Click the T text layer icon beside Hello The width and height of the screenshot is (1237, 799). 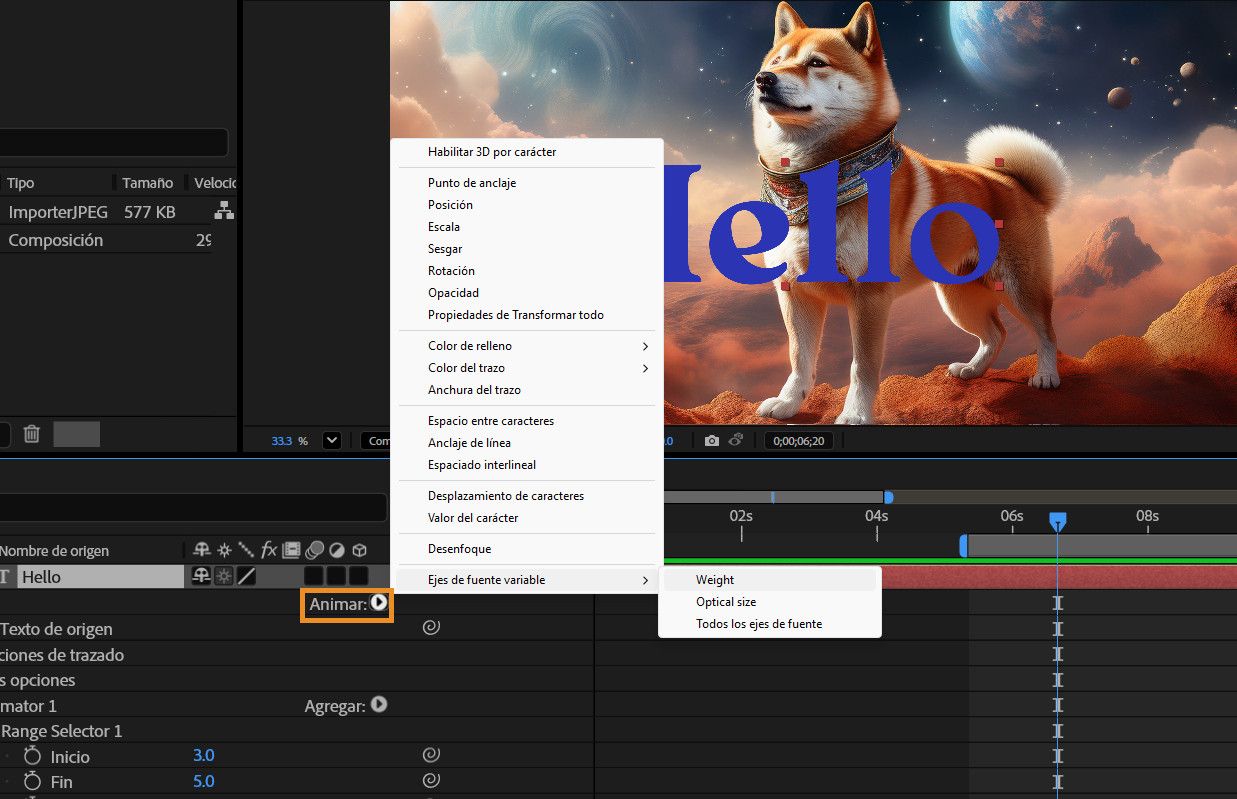[5, 577]
